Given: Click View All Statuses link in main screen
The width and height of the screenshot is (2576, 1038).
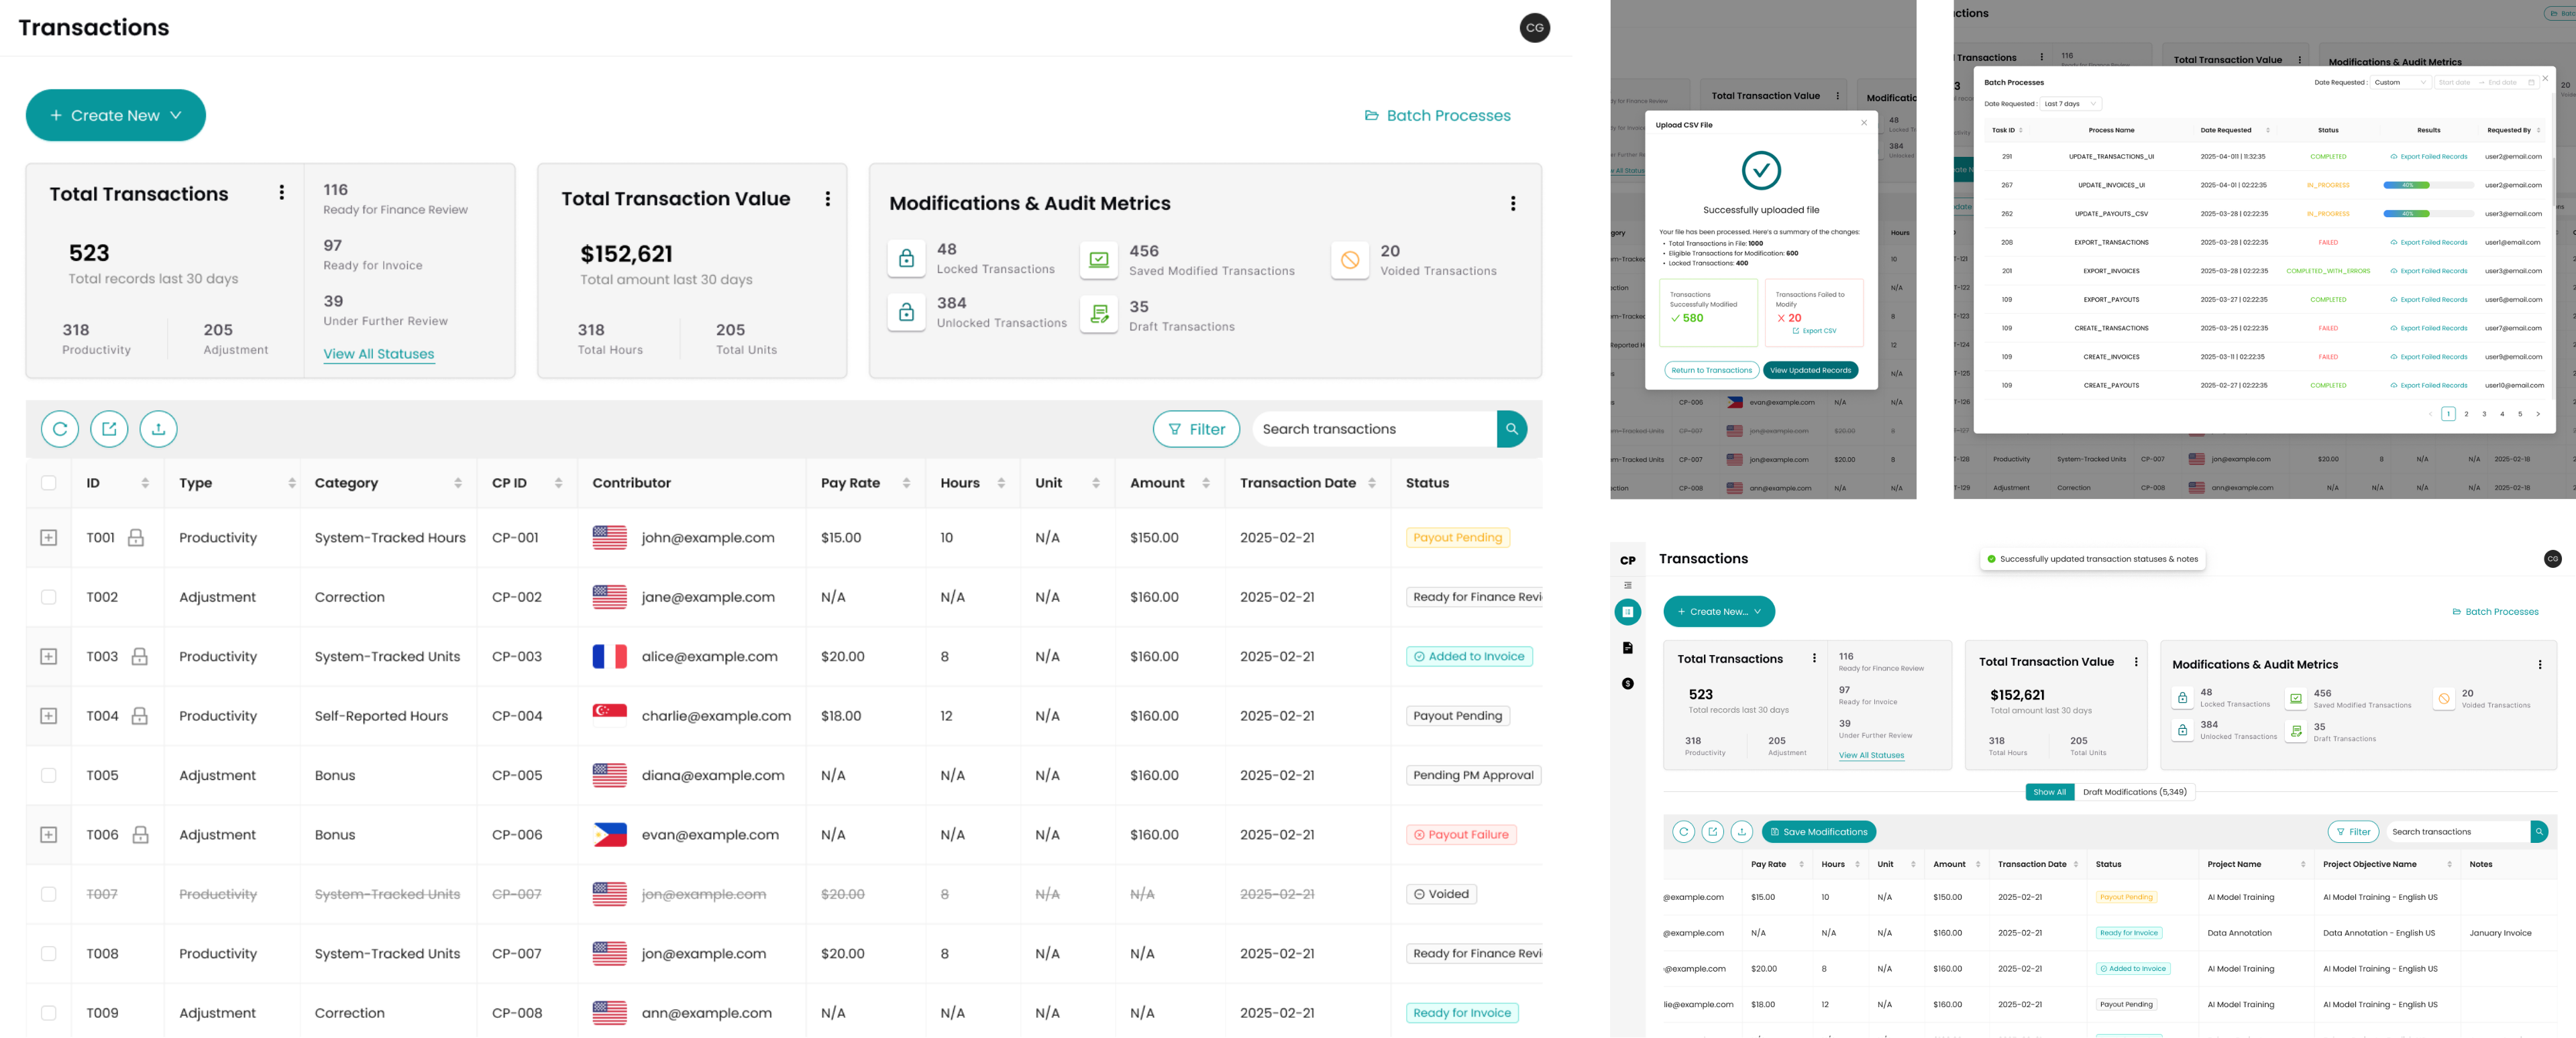Looking at the screenshot, I should (x=379, y=354).
